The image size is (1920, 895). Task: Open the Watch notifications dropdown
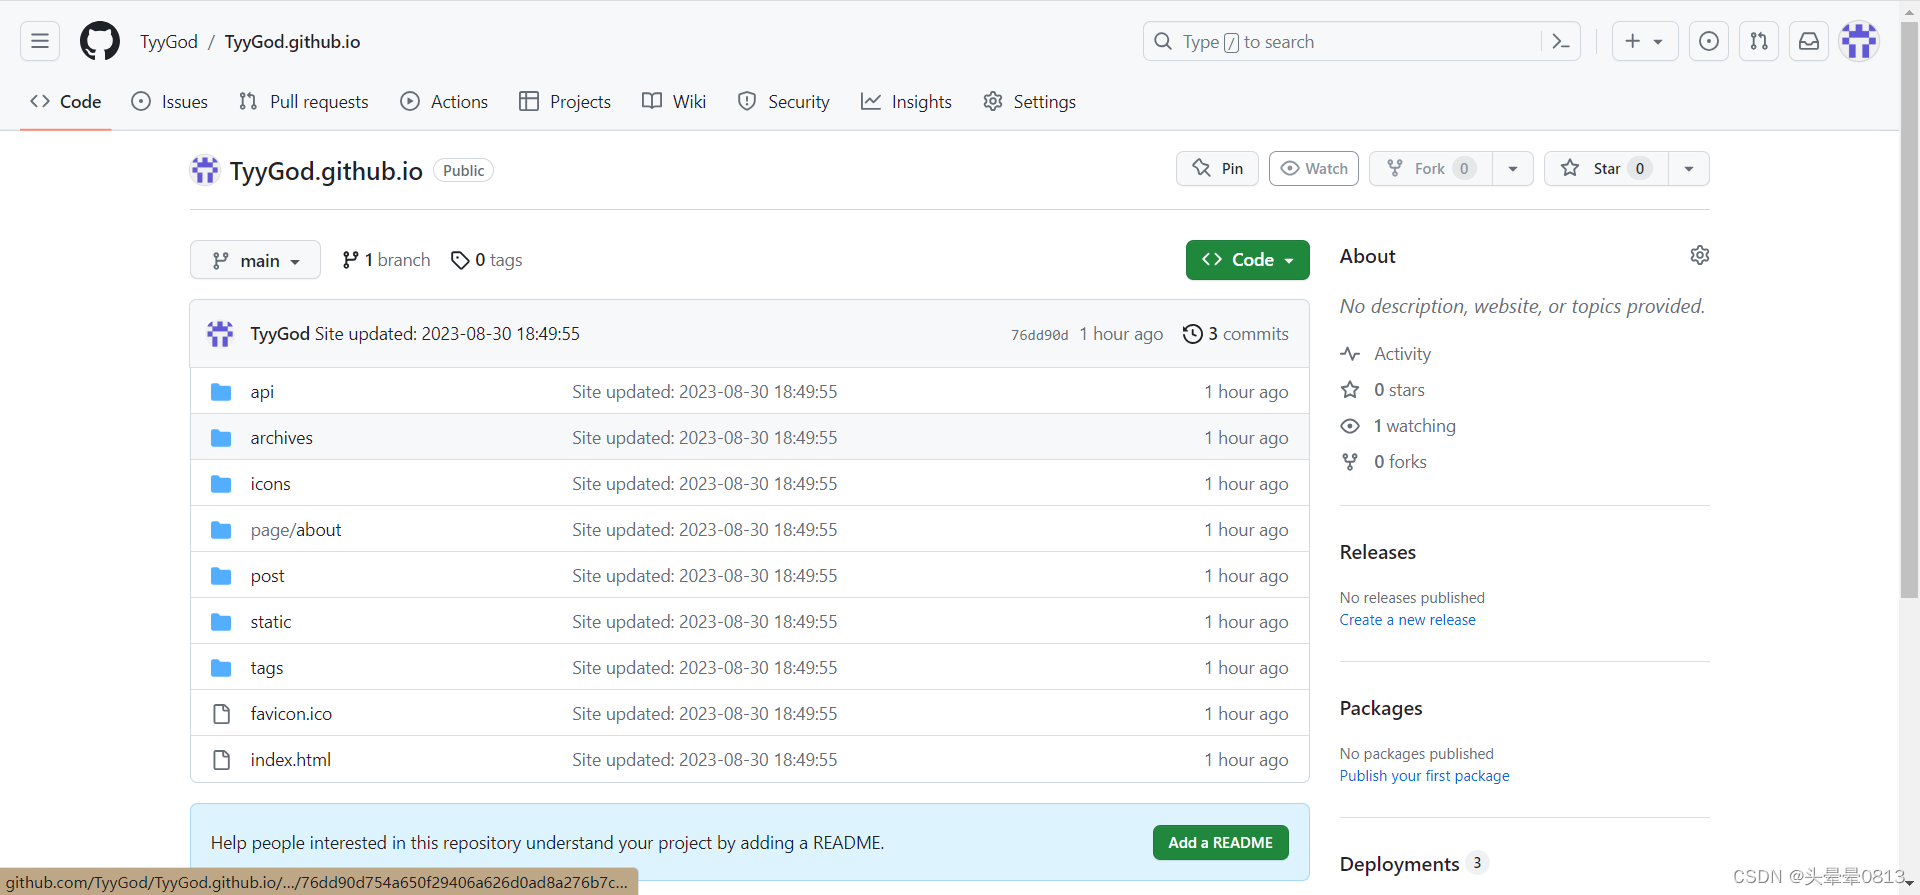(1314, 169)
